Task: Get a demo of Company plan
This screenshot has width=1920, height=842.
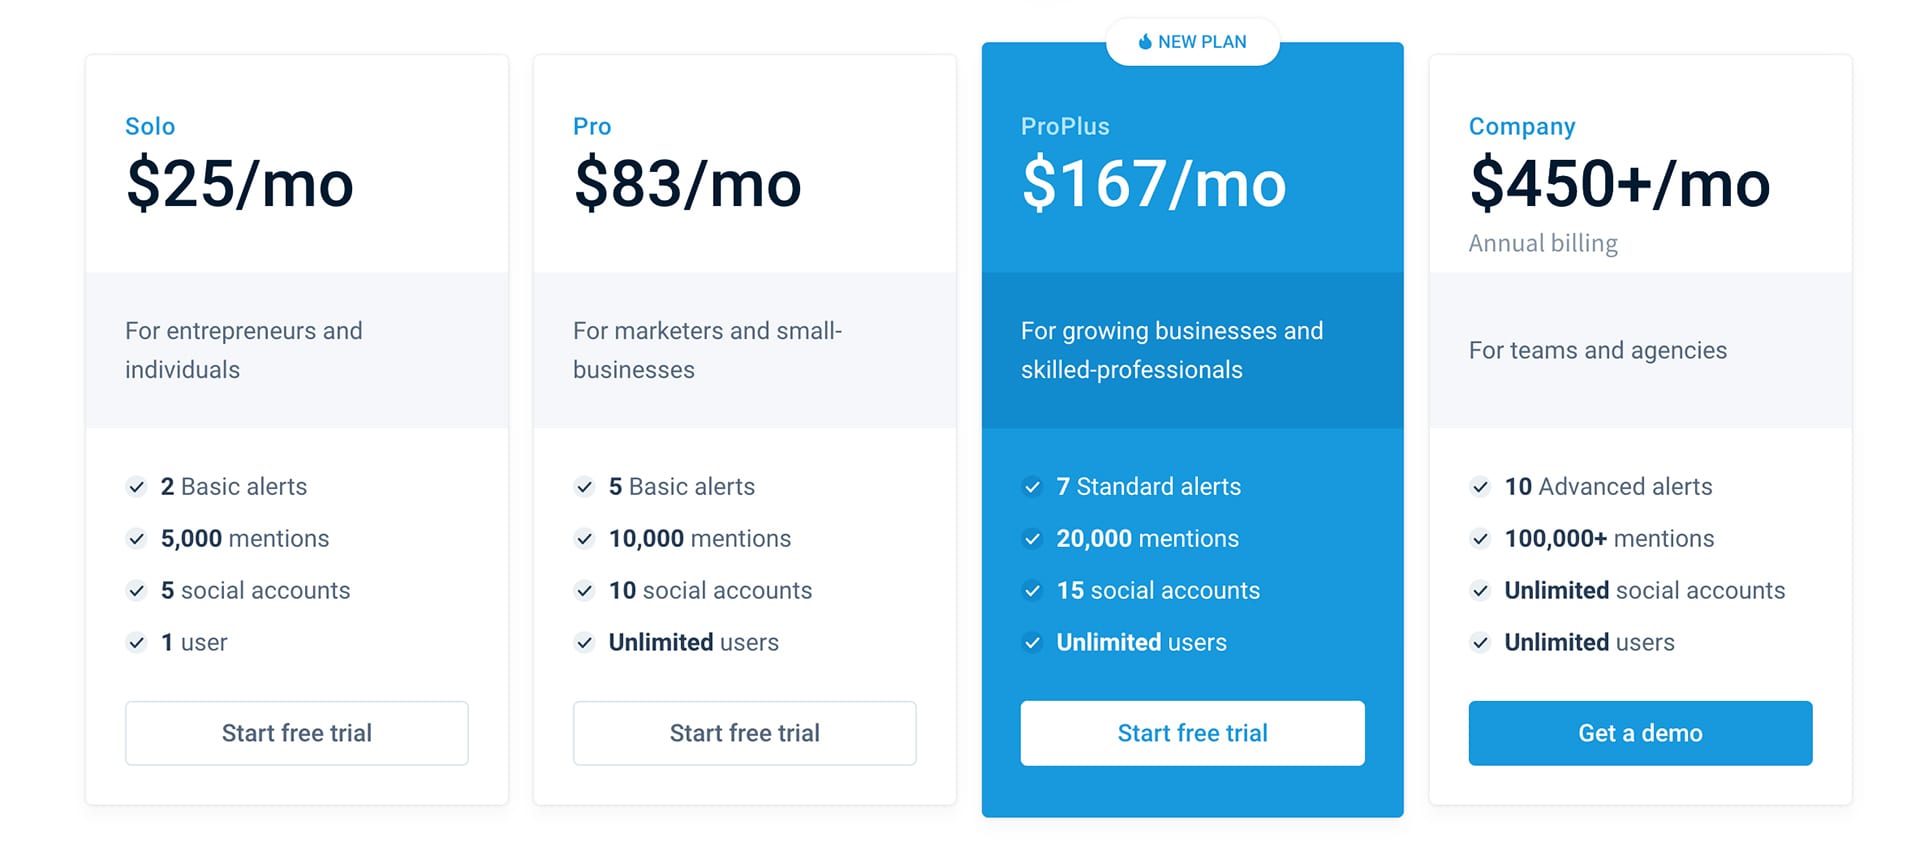Action: [1641, 733]
